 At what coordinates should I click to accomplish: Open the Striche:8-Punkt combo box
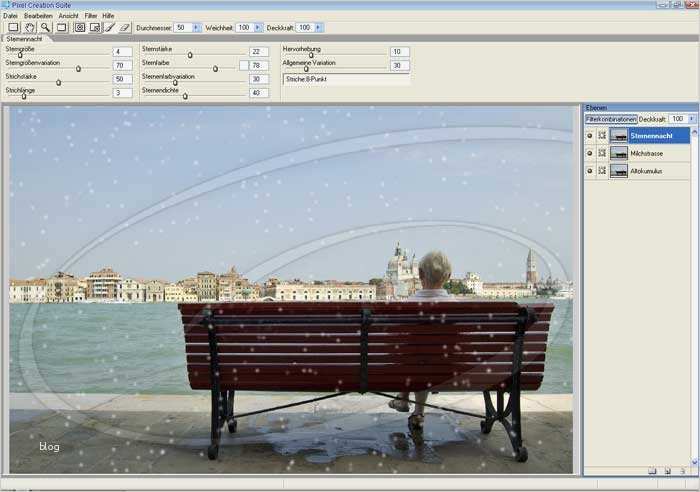pyautogui.click(x=346, y=79)
